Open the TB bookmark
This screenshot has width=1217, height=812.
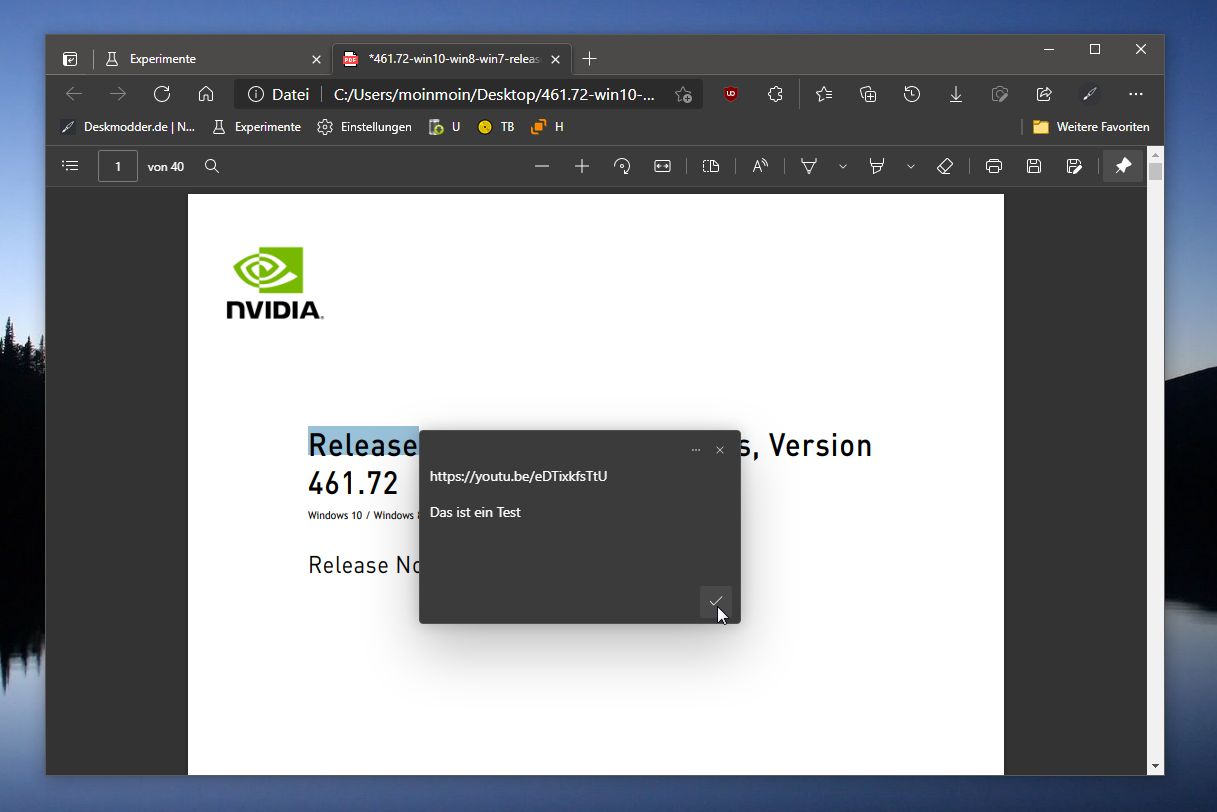click(x=496, y=127)
